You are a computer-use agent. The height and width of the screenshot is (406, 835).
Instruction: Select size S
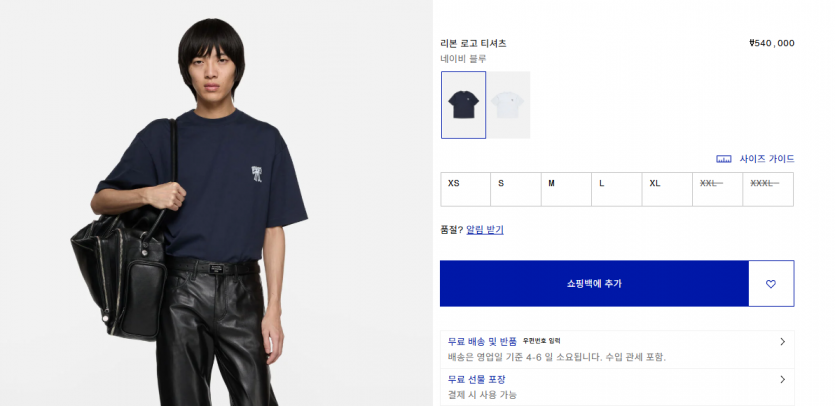(515, 189)
